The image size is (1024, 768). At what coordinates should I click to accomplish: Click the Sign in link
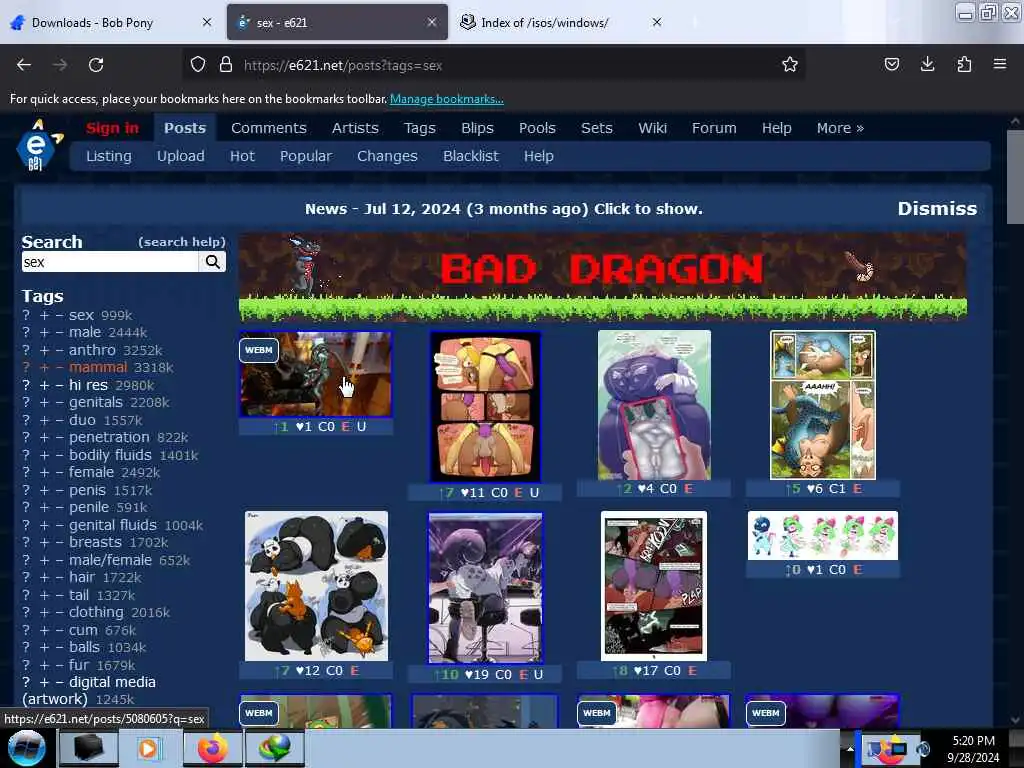coord(112,128)
